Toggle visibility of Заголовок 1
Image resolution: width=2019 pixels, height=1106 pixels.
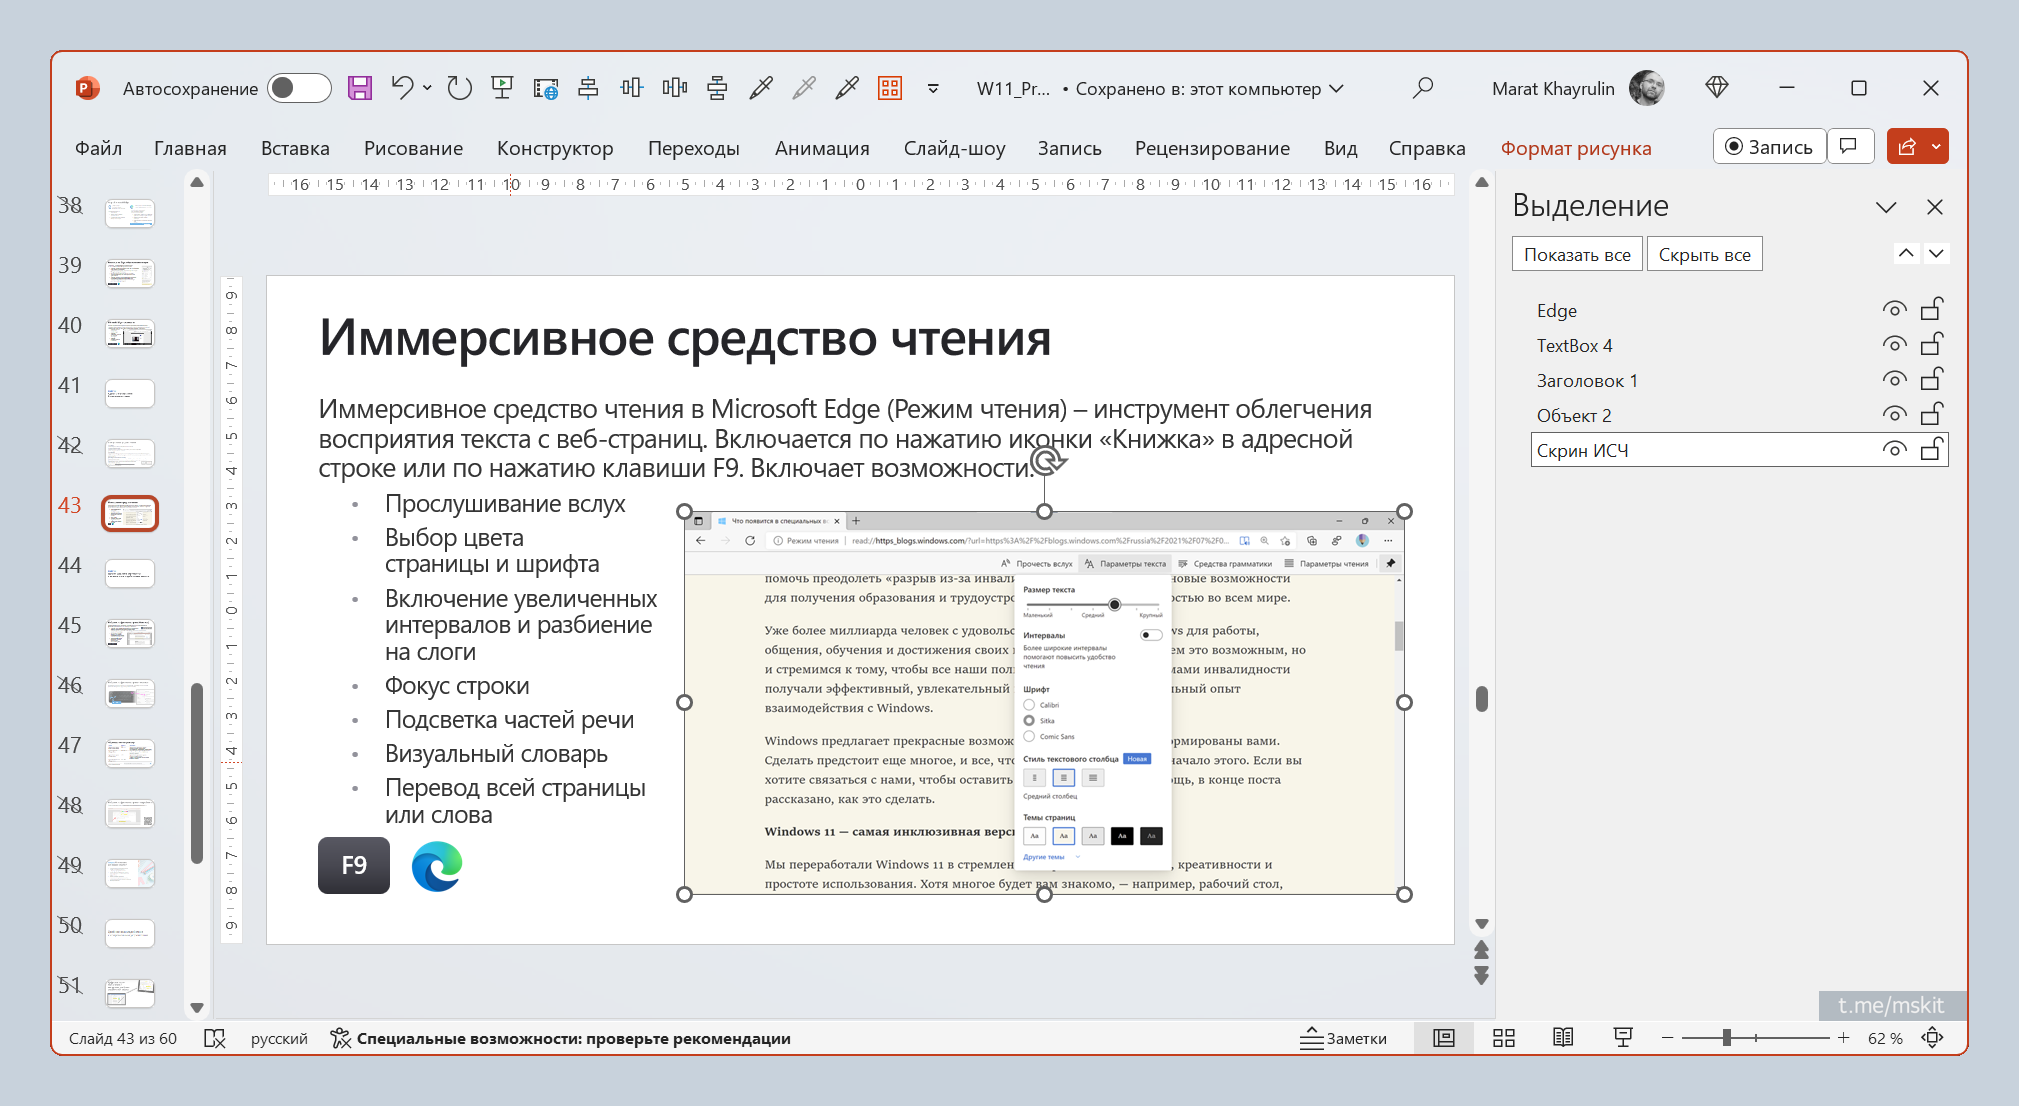1894,380
